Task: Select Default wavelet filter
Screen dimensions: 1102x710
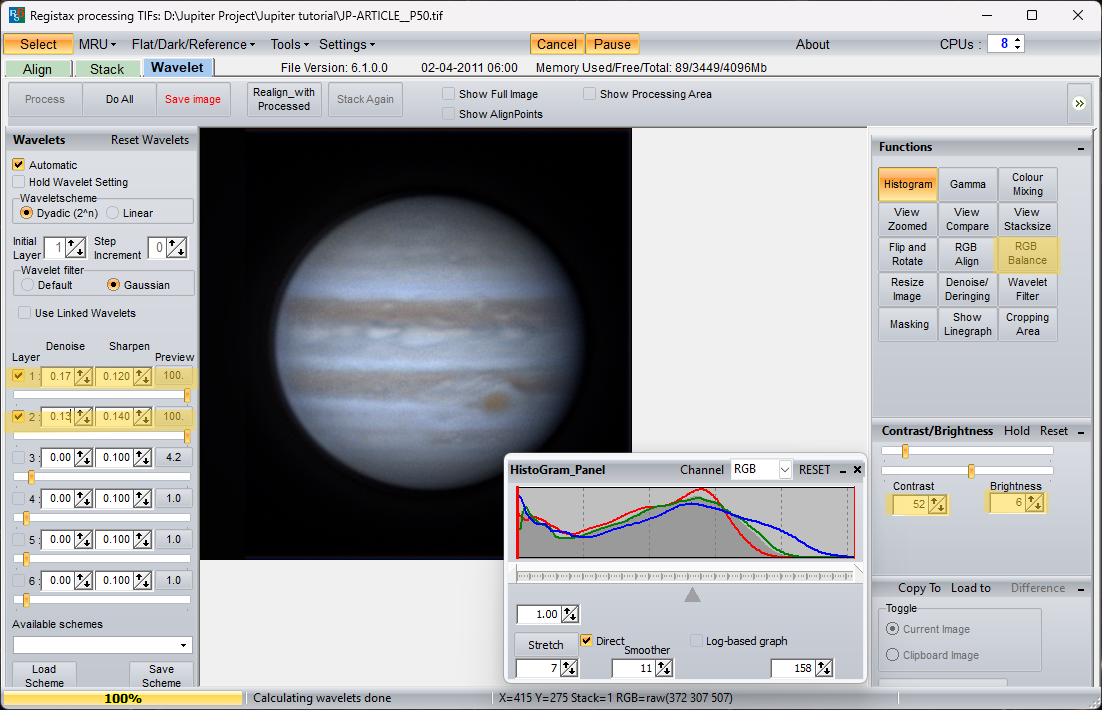Action: point(27,285)
